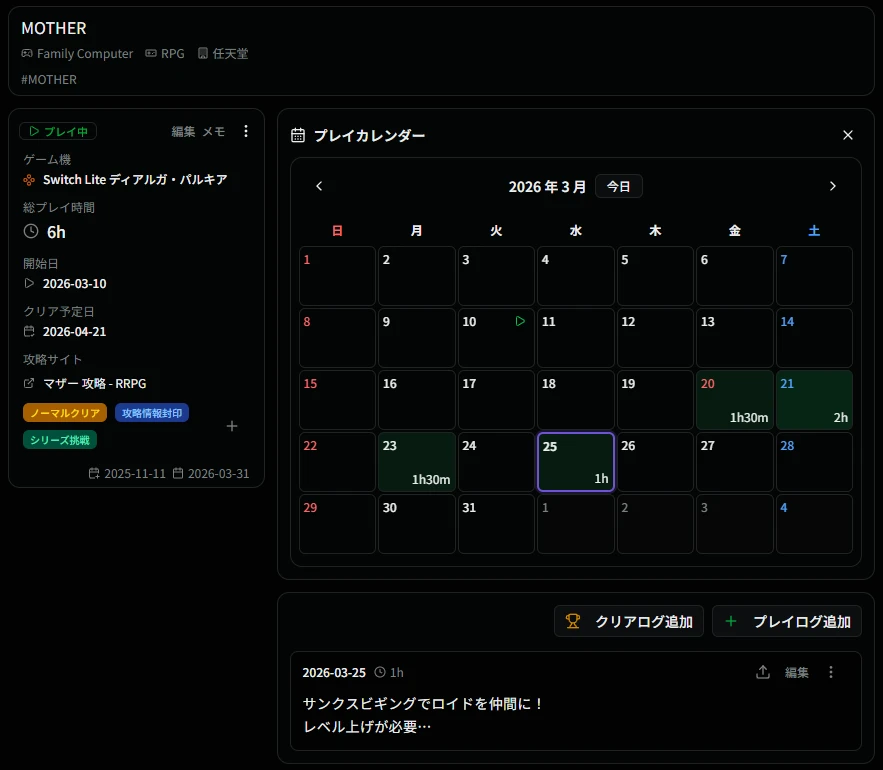Click 編集 on the 2026-03-25 play log
Image resolution: width=883 pixels, height=770 pixels.
796,672
